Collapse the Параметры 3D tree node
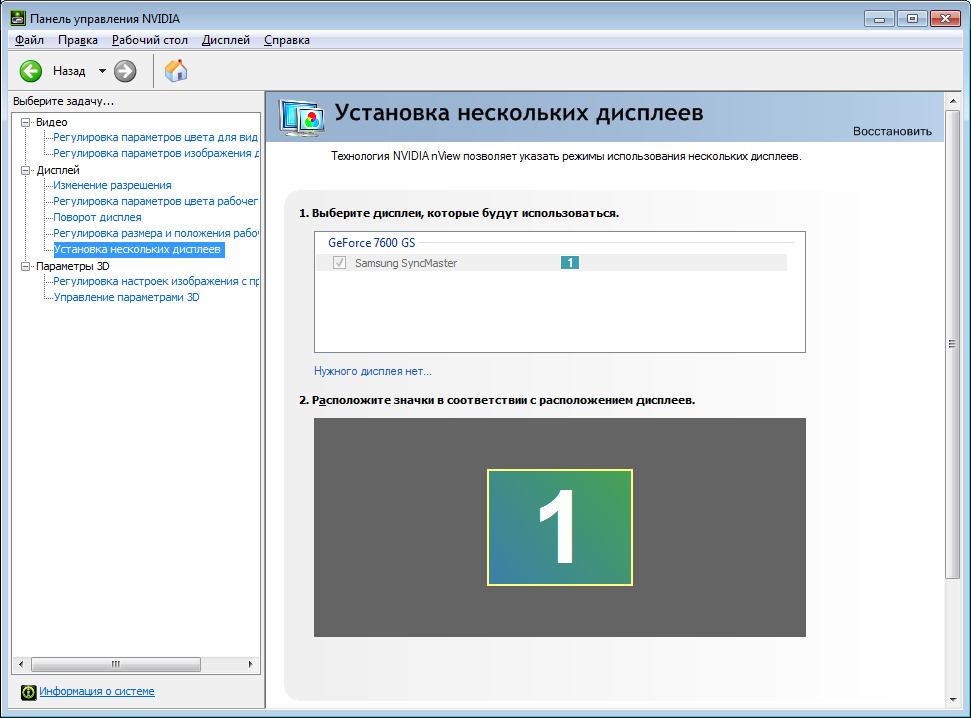This screenshot has height=718, width=971. coord(25,266)
